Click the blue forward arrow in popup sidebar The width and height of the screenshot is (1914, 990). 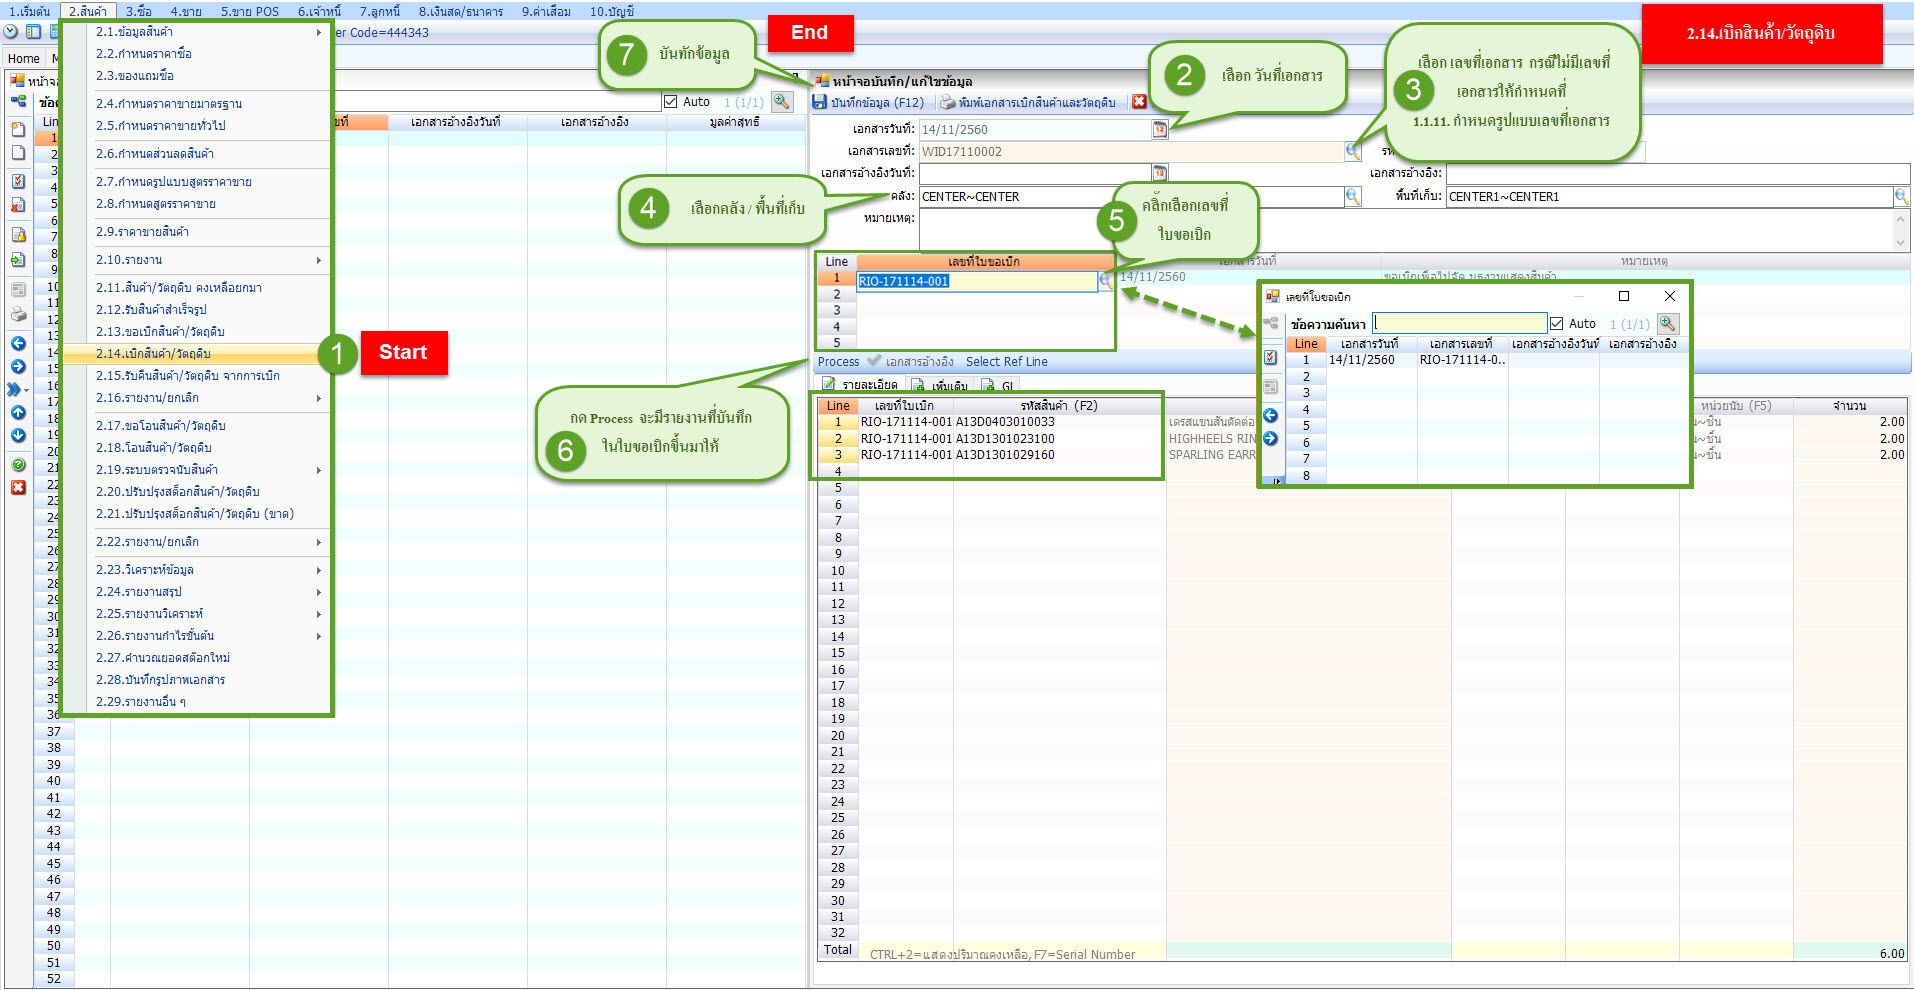[x=1271, y=438]
